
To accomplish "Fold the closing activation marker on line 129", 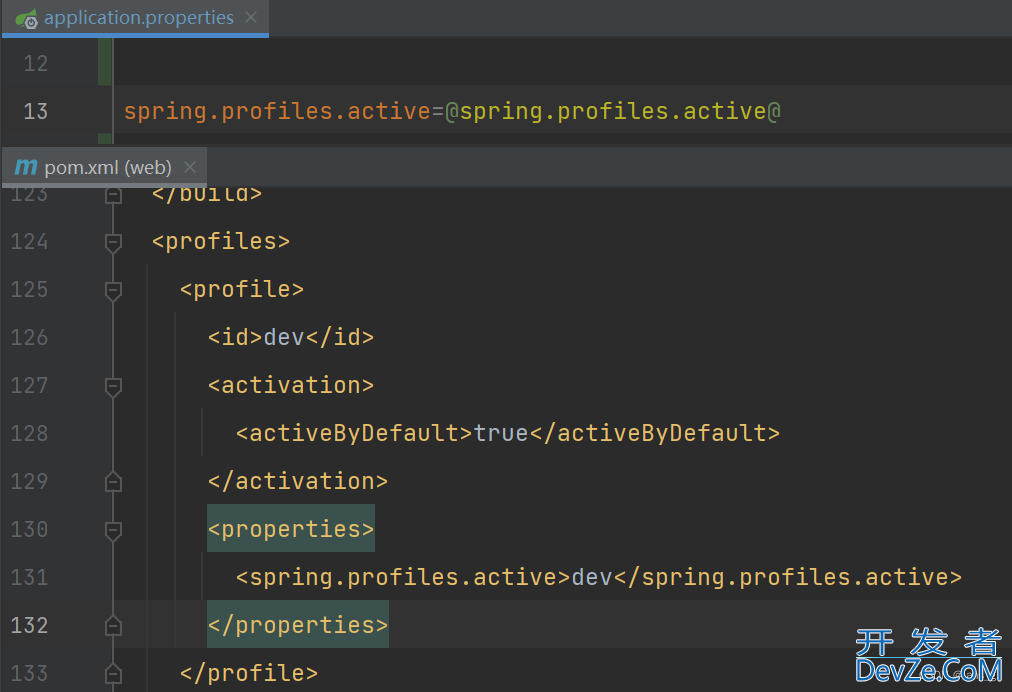I will (114, 482).
